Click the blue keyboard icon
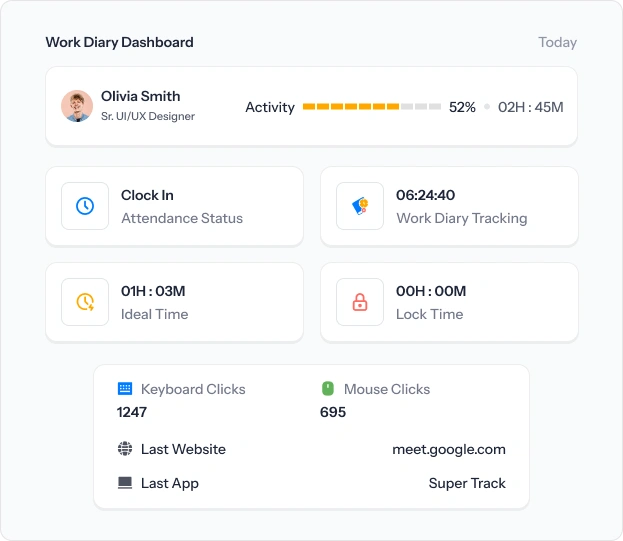Viewport: 623px width, 541px height. click(x=125, y=389)
